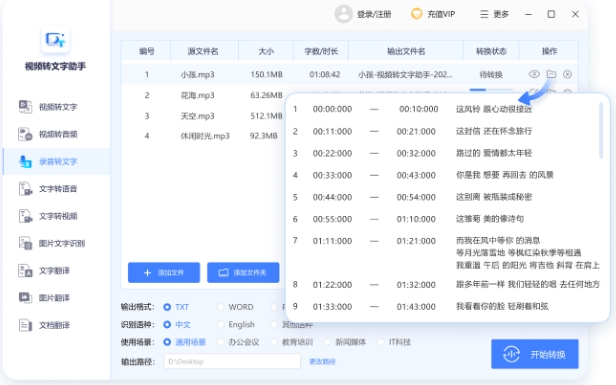Image resolution: width=616 pixels, height=385 pixels.
Task: Click the 01:08:42 duration cell
Action: 324,74
